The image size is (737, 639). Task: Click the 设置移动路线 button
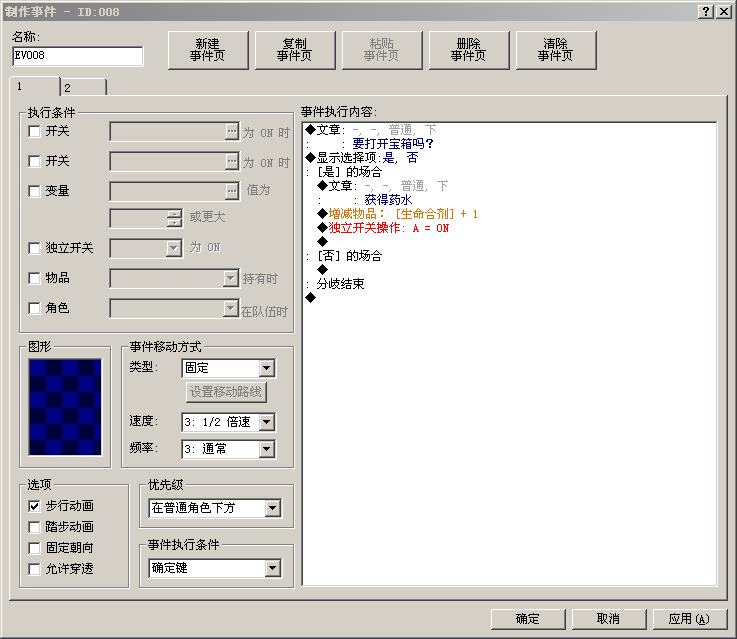[226, 392]
